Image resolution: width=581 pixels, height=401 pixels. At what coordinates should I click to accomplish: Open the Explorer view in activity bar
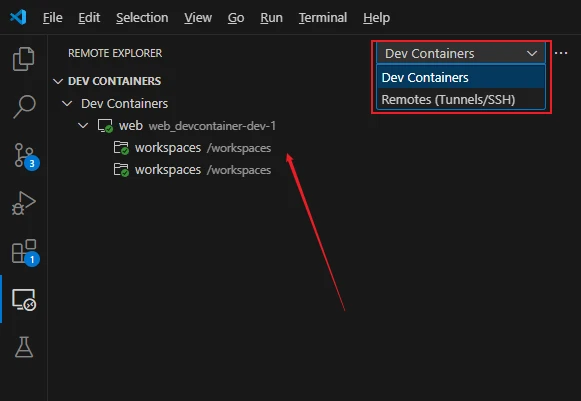click(24, 59)
